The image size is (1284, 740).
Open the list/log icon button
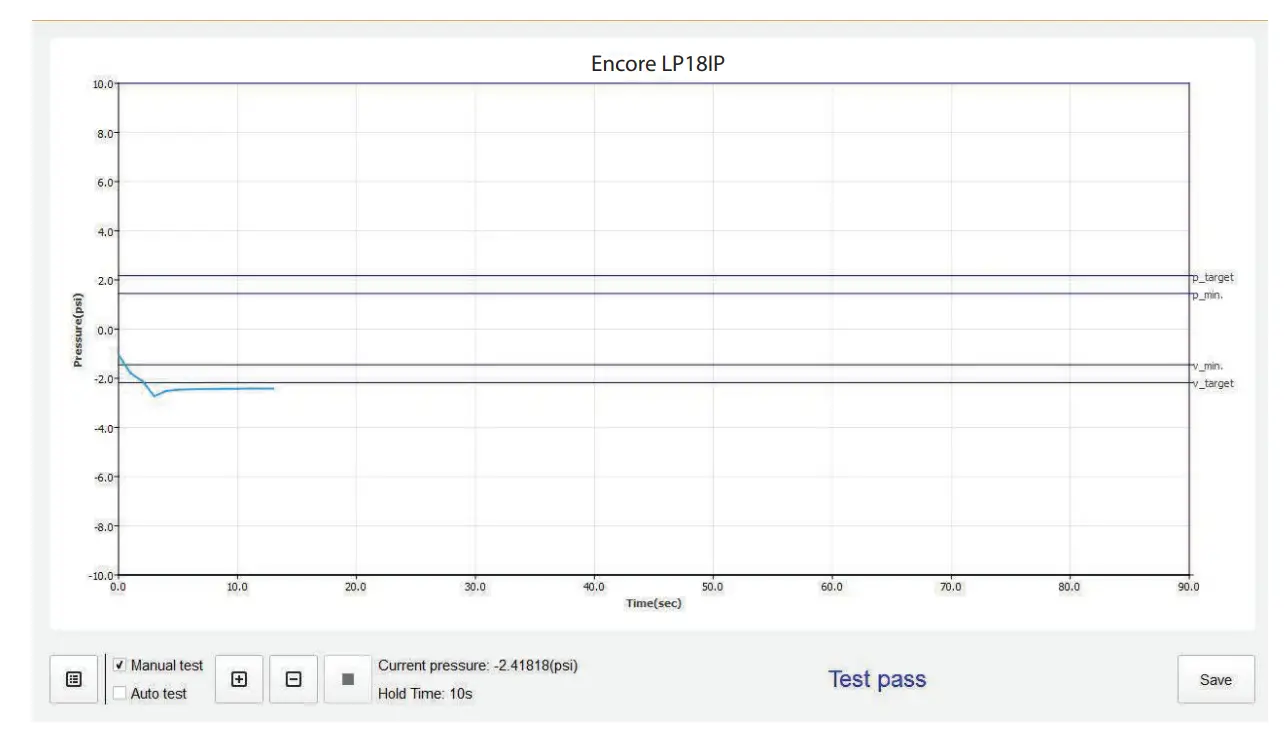coord(74,679)
